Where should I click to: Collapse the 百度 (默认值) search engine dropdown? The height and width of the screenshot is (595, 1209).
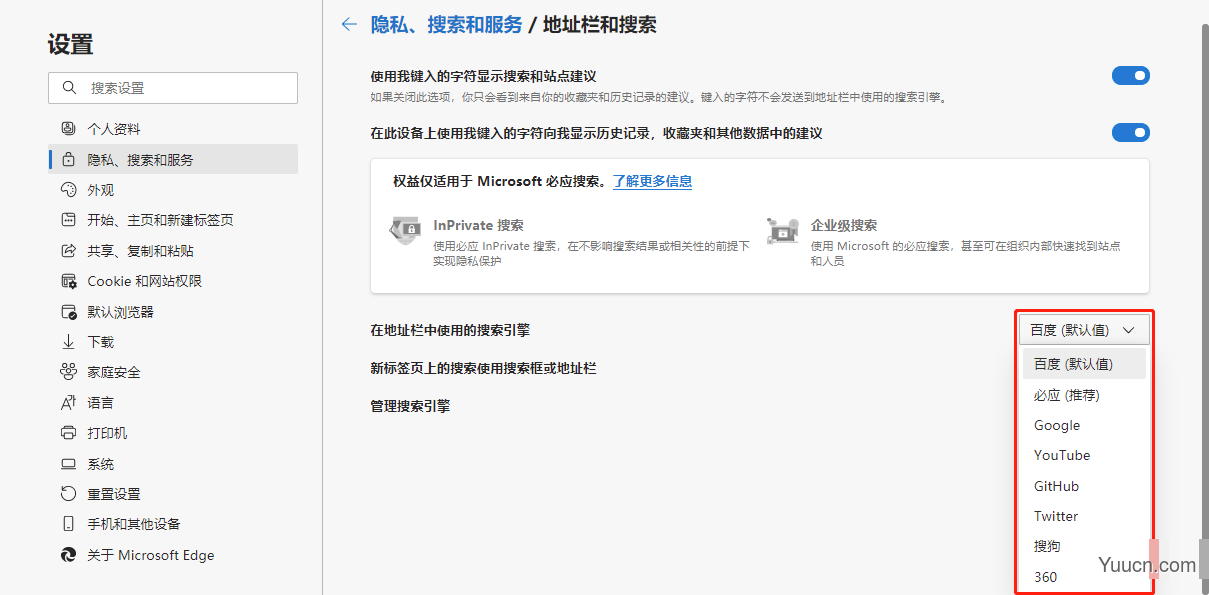(x=1084, y=330)
